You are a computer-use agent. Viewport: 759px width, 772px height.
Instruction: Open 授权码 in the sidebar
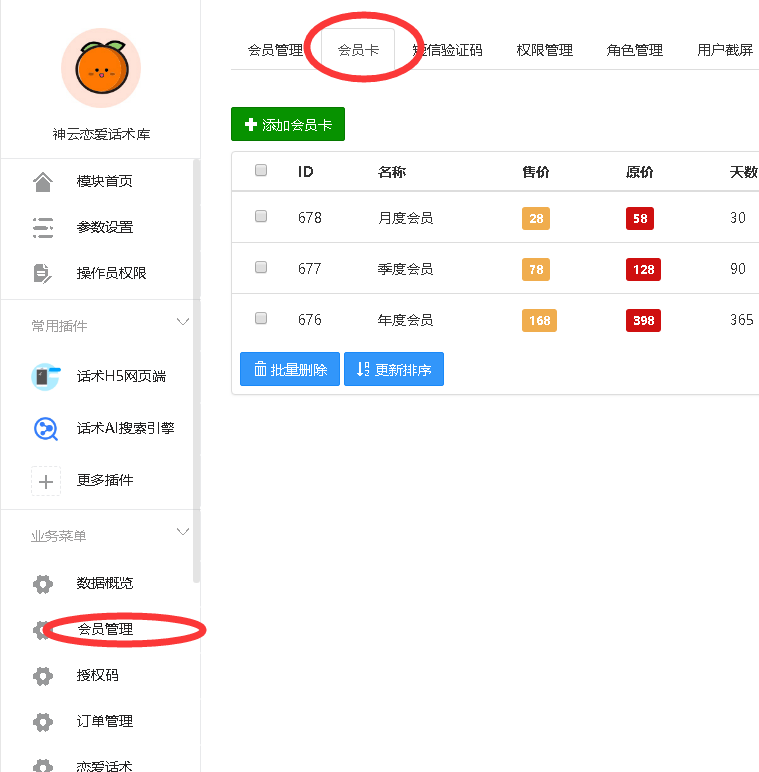click(97, 675)
